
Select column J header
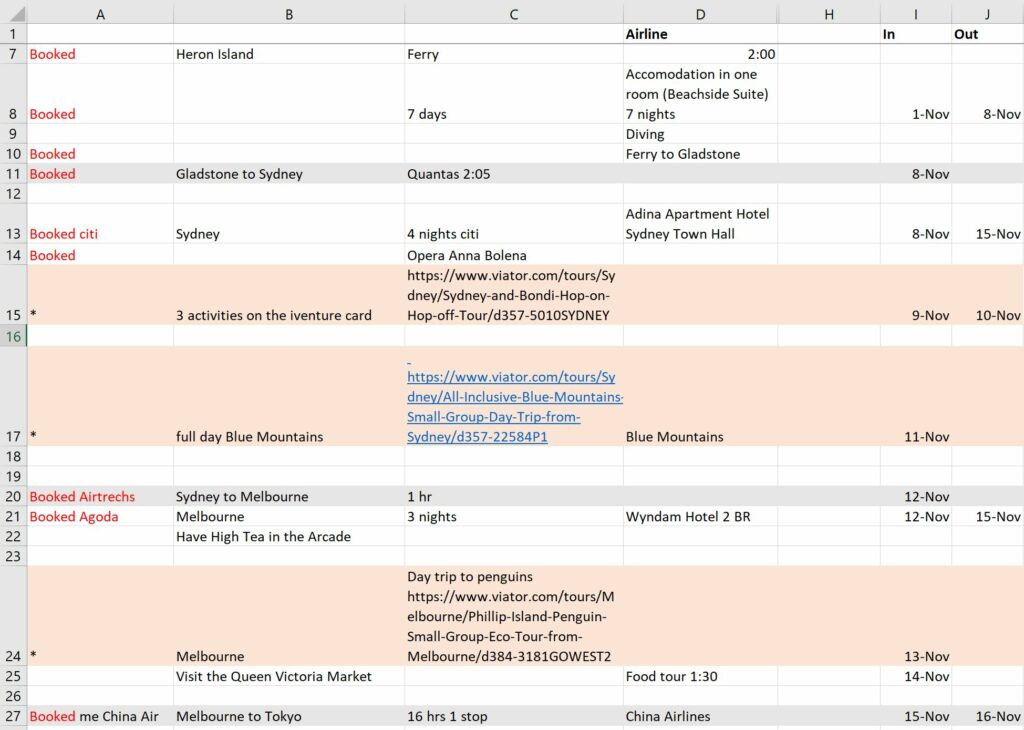tap(987, 14)
